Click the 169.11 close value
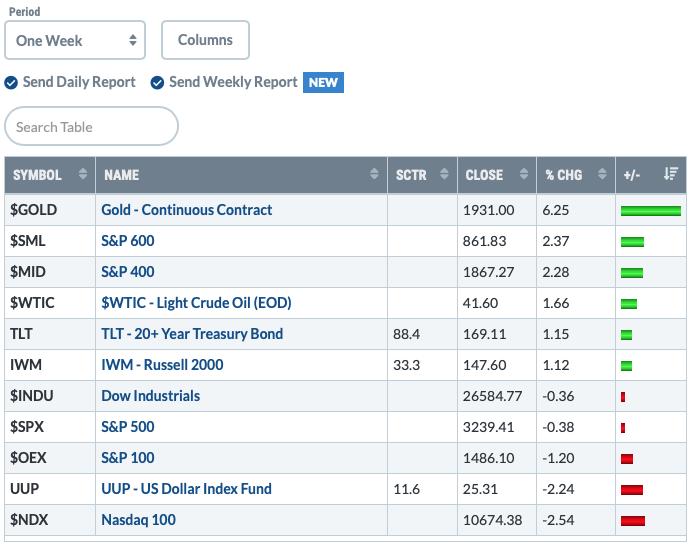 point(484,334)
